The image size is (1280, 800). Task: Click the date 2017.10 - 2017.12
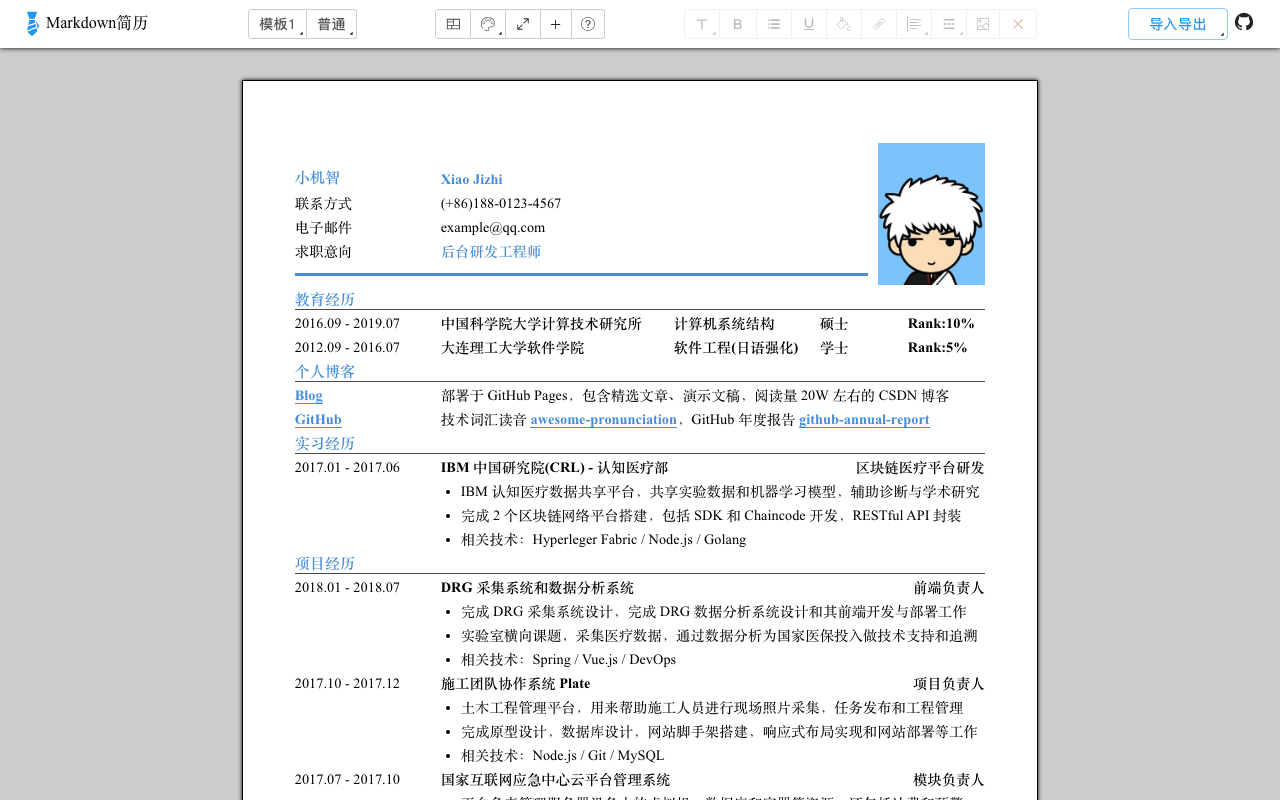click(x=347, y=684)
